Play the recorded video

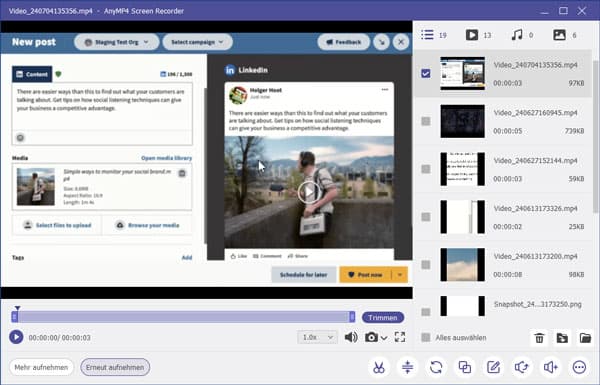coord(16,337)
